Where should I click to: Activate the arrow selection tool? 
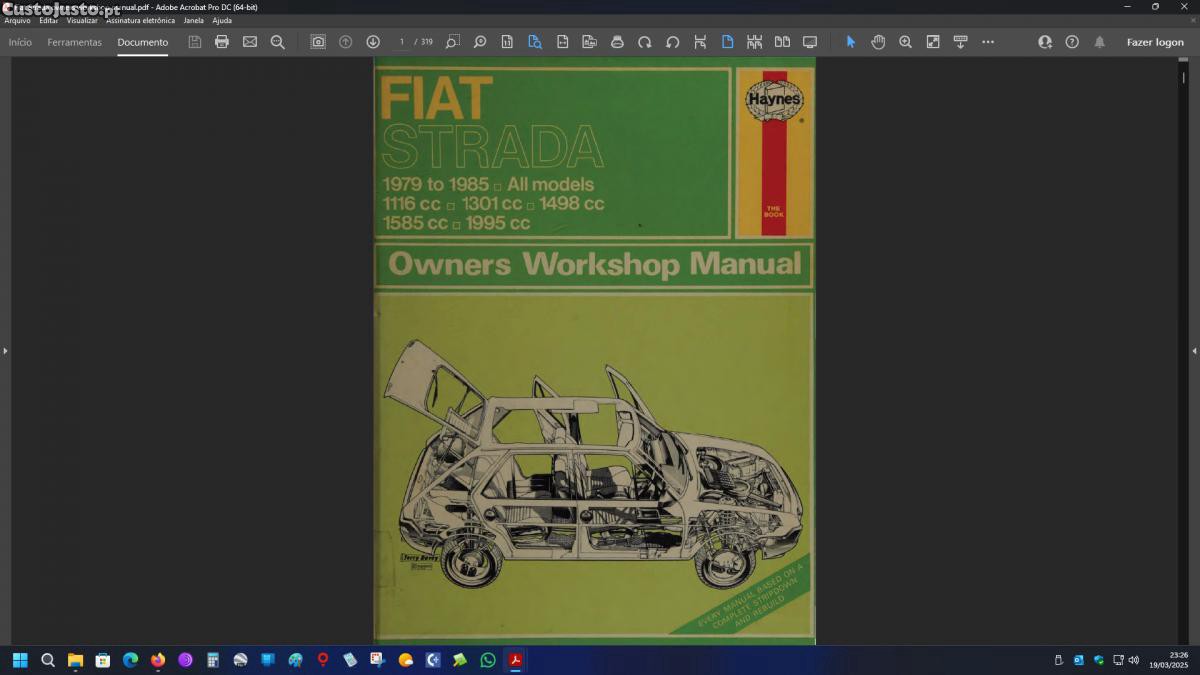tap(851, 42)
